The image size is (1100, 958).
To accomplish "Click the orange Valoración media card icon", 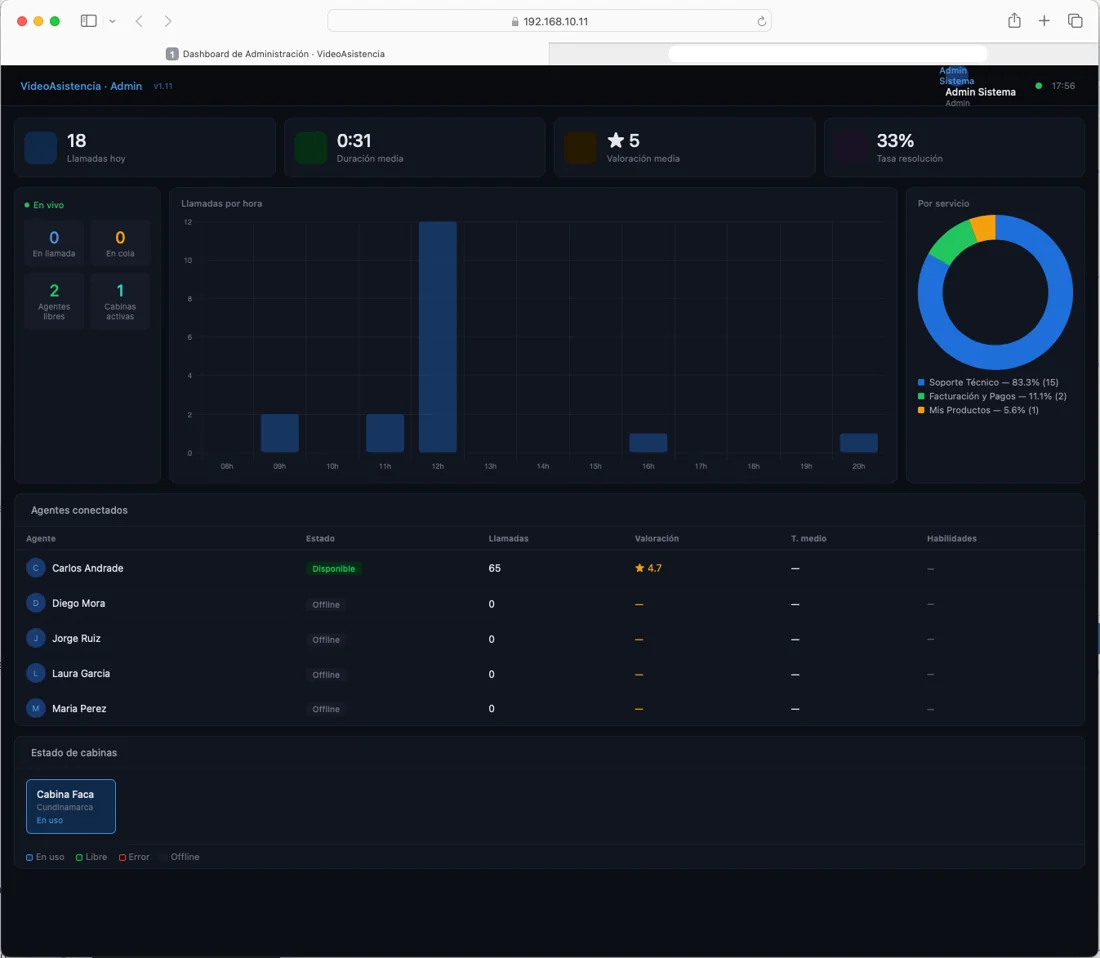I will pyautogui.click(x=581, y=148).
